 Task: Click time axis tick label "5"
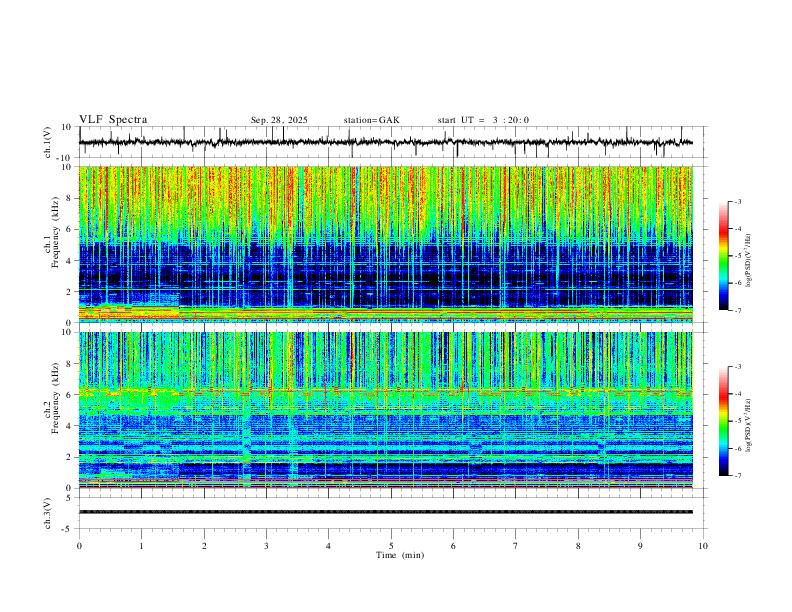tap(391, 546)
